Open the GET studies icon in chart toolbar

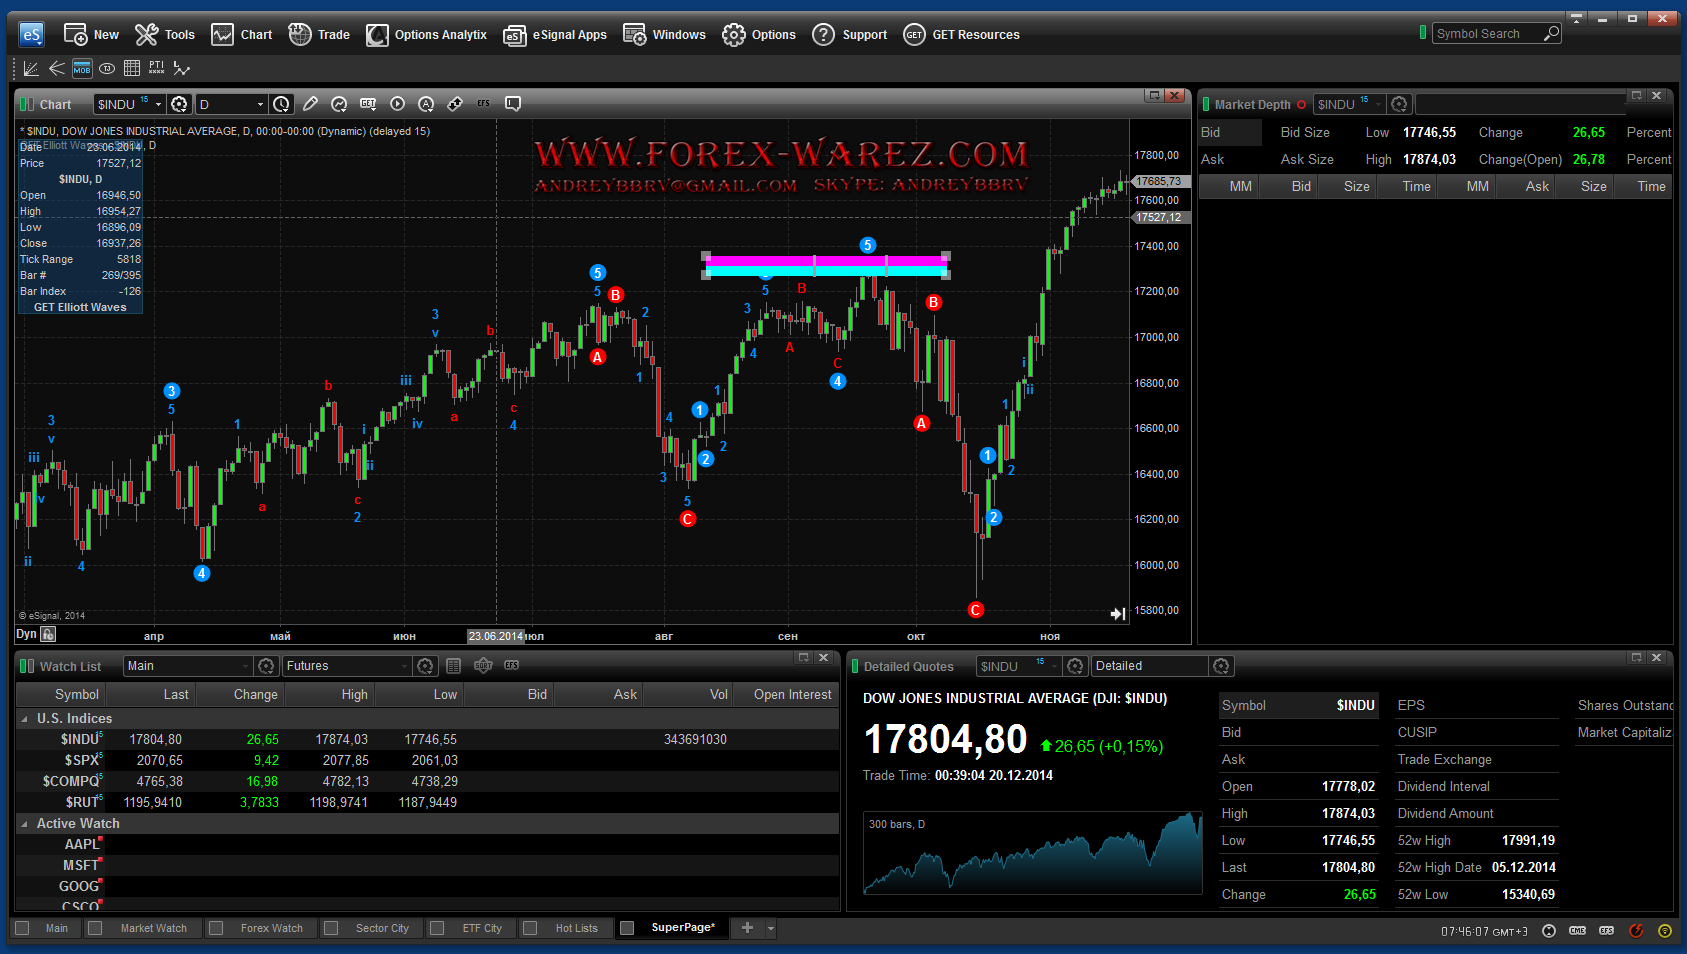click(x=368, y=104)
